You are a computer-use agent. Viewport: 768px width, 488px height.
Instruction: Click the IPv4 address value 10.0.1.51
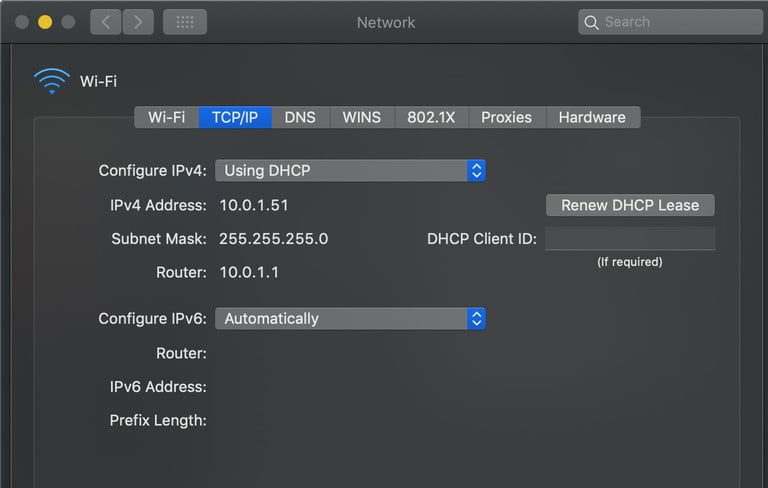tap(254, 205)
